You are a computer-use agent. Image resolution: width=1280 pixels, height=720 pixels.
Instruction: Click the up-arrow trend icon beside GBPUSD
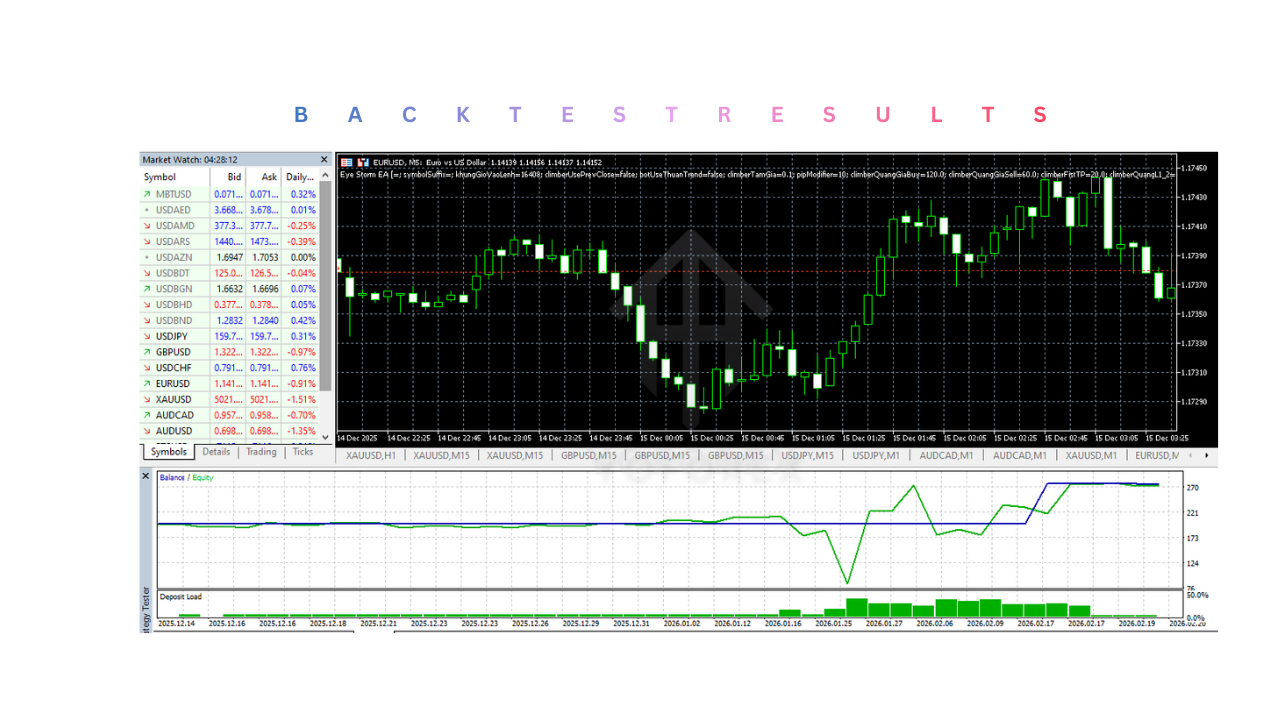147,352
